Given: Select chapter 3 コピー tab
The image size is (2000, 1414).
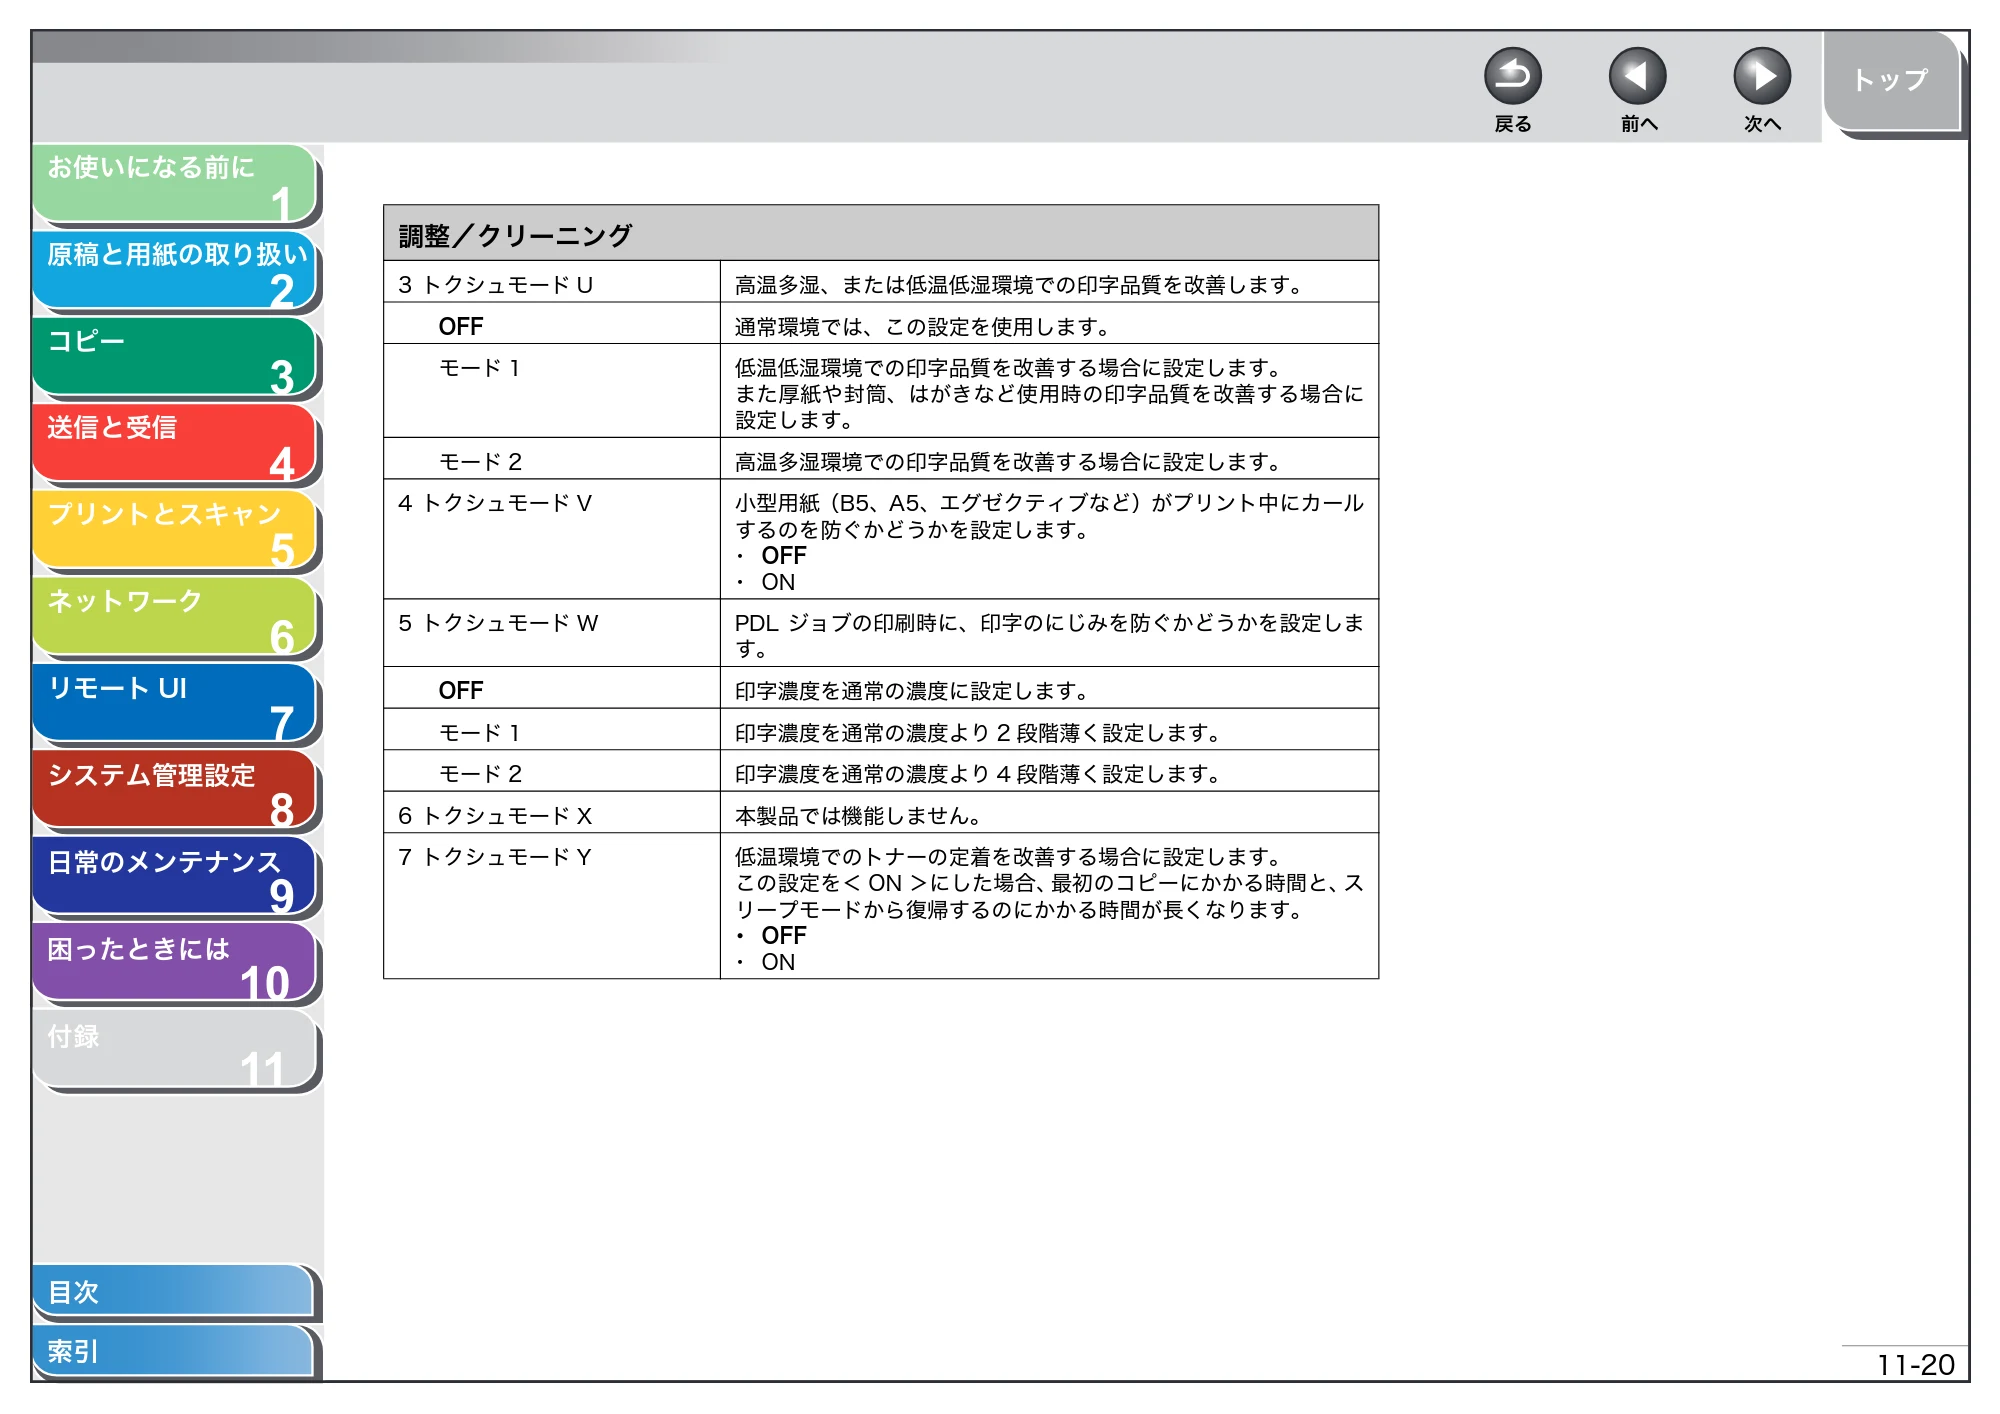Looking at the screenshot, I should point(175,357).
